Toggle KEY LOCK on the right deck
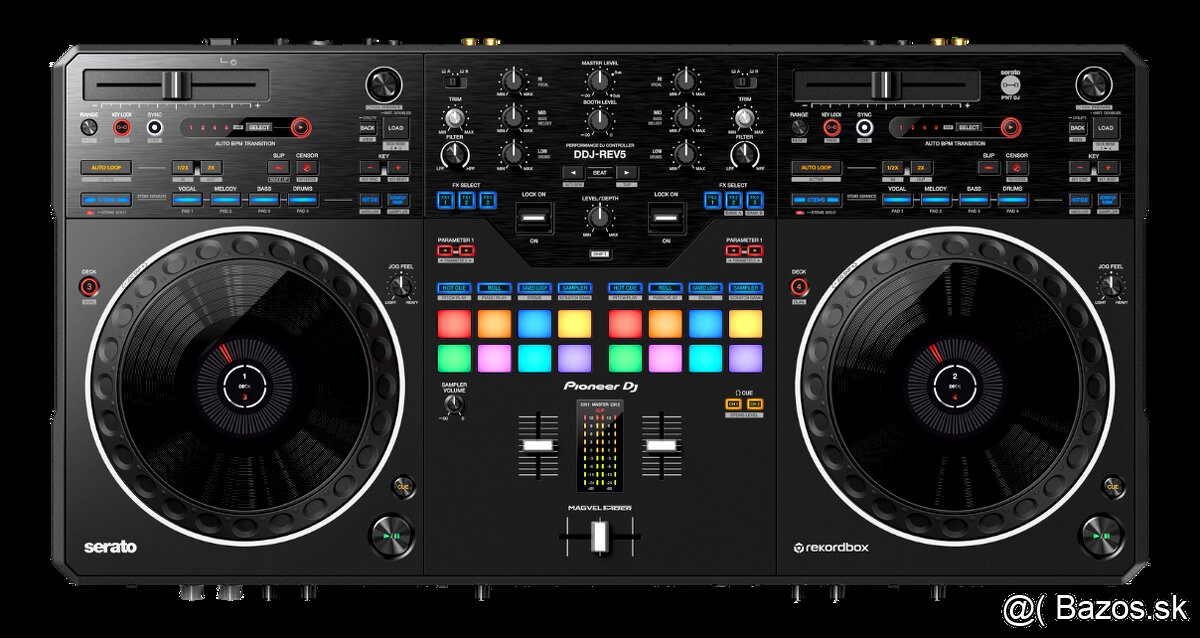 click(832, 128)
